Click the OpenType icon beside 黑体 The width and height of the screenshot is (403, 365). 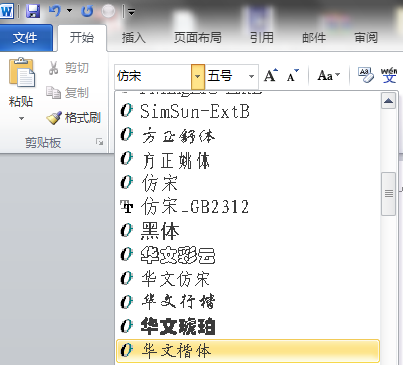[127, 230]
